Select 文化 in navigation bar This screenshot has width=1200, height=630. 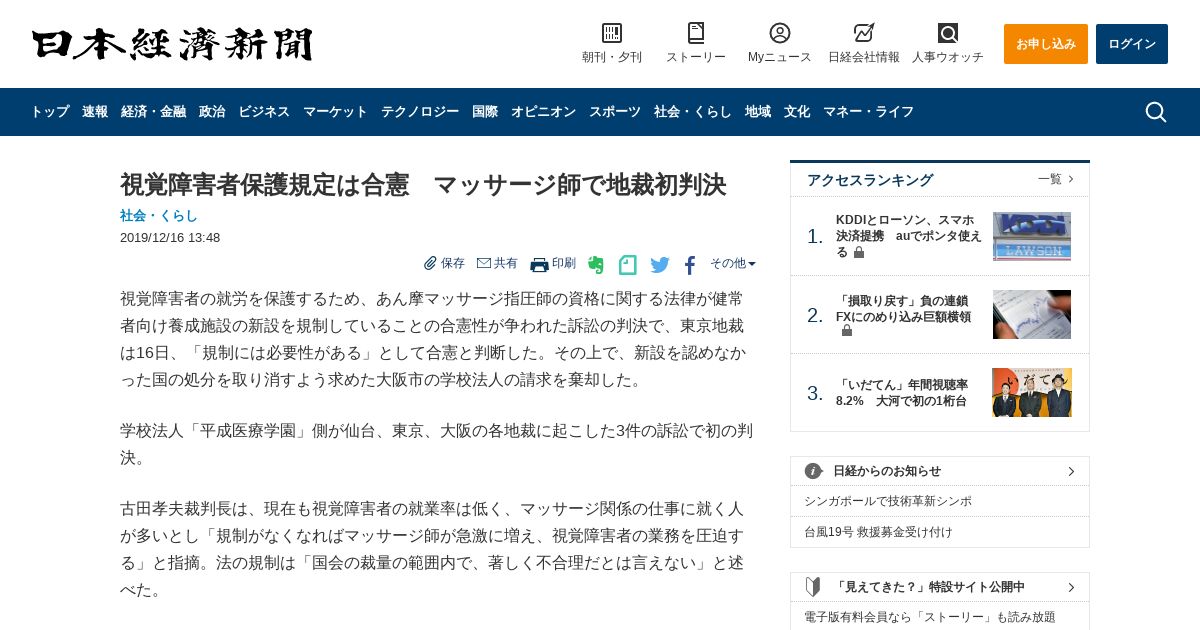797,112
